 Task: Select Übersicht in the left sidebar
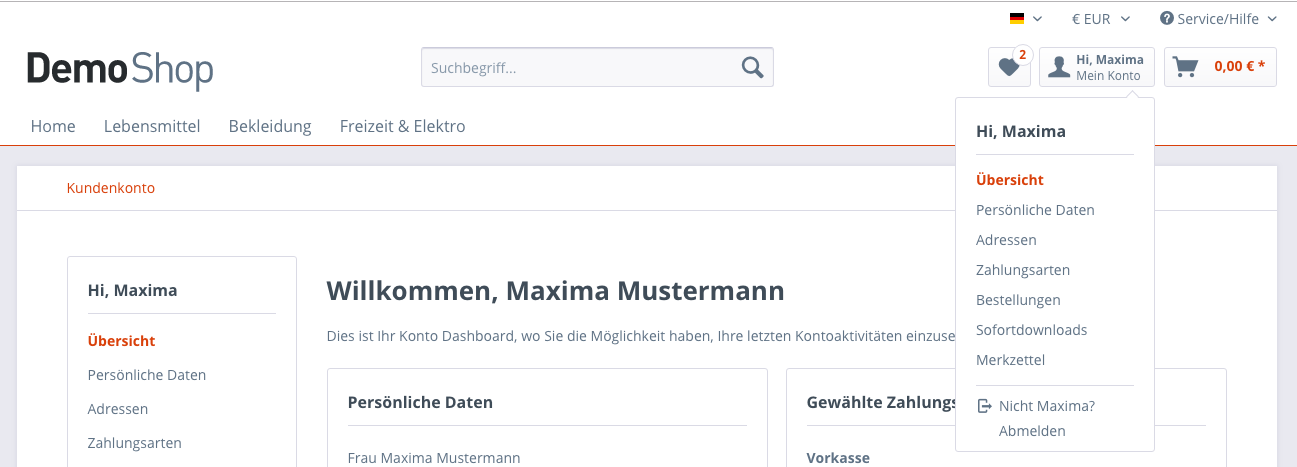pyautogui.click(x=122, y=341)
